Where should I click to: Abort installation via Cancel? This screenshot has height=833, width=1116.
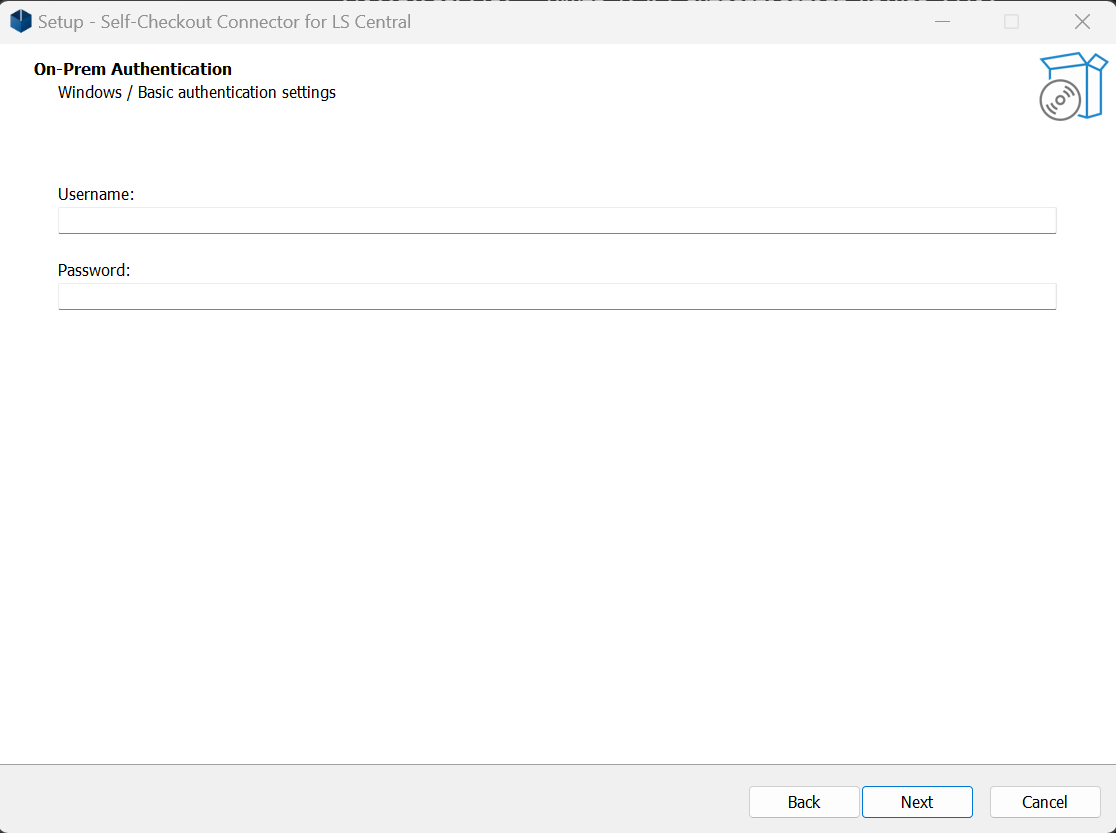coord(1044,801)
